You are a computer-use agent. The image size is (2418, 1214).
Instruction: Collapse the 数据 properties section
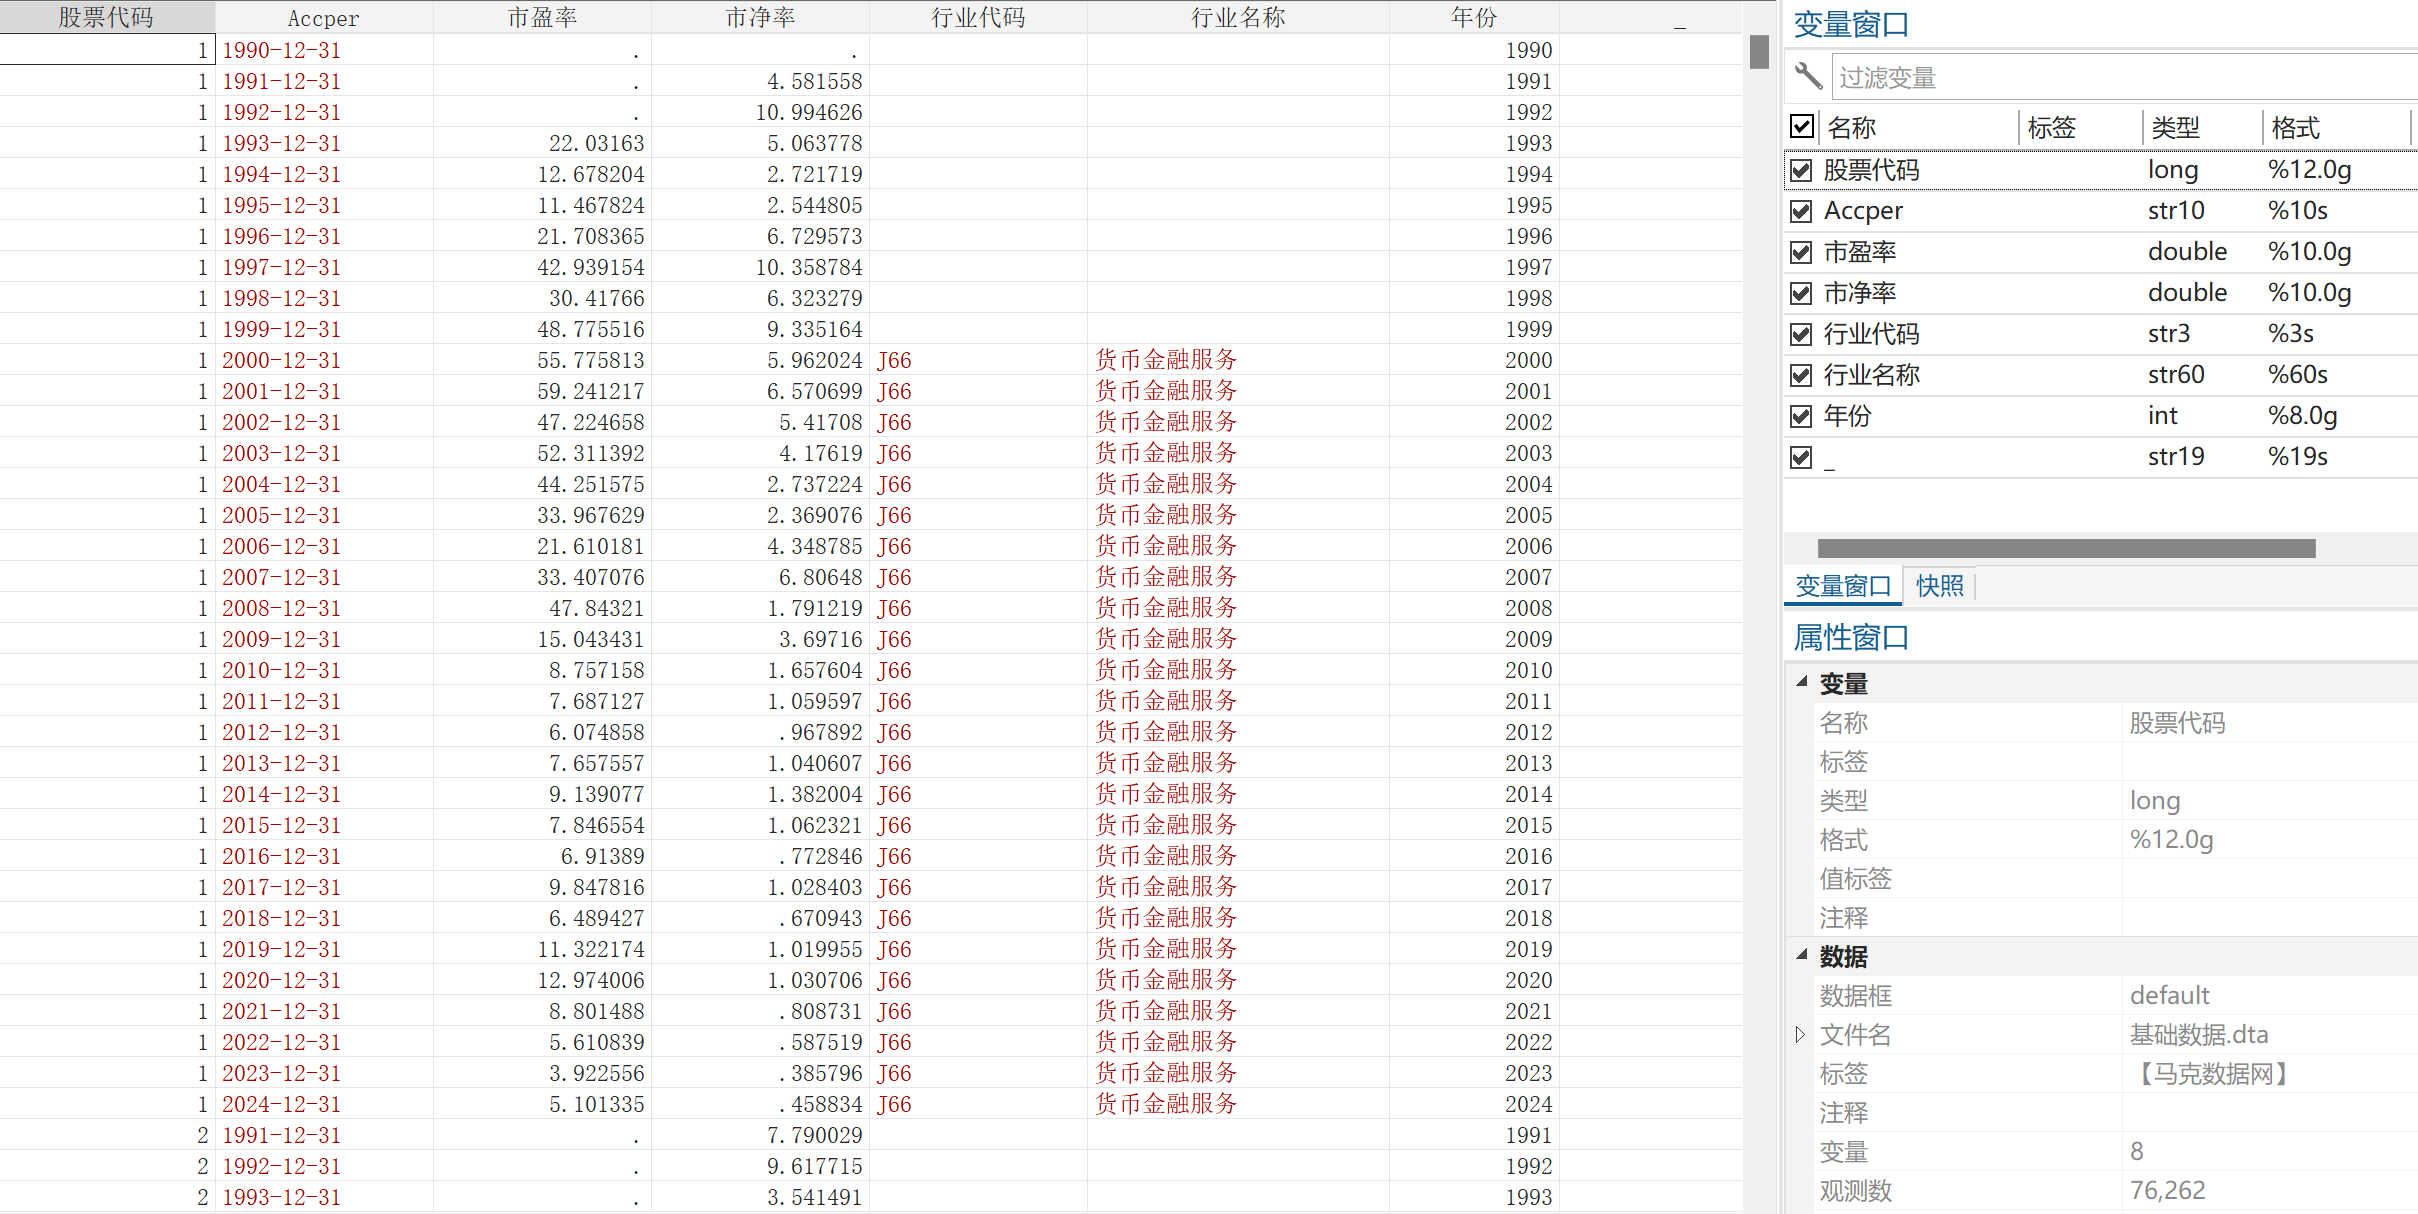click(x=1802, y=955)
